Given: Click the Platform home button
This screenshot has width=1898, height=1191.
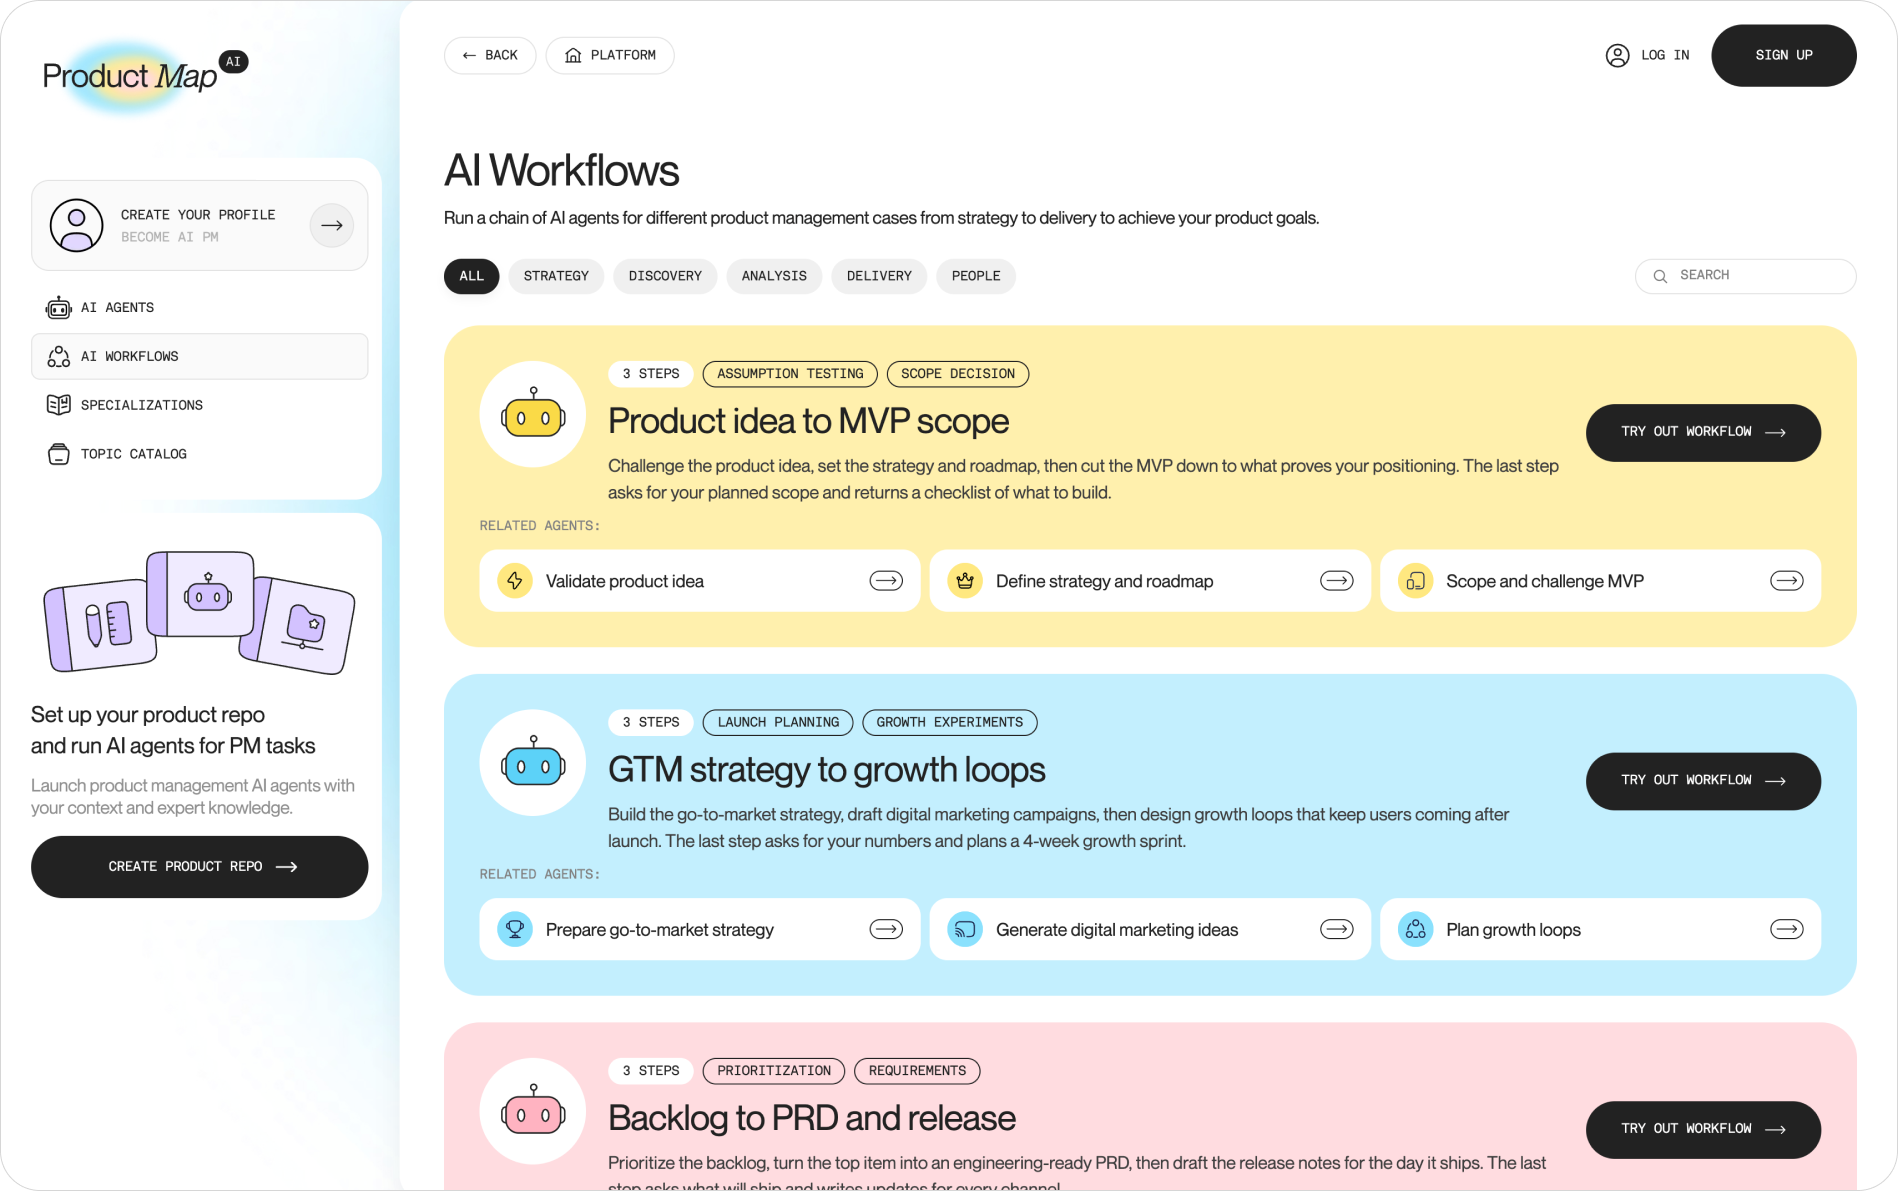Looking at the screenshot, I should (610, 55).
